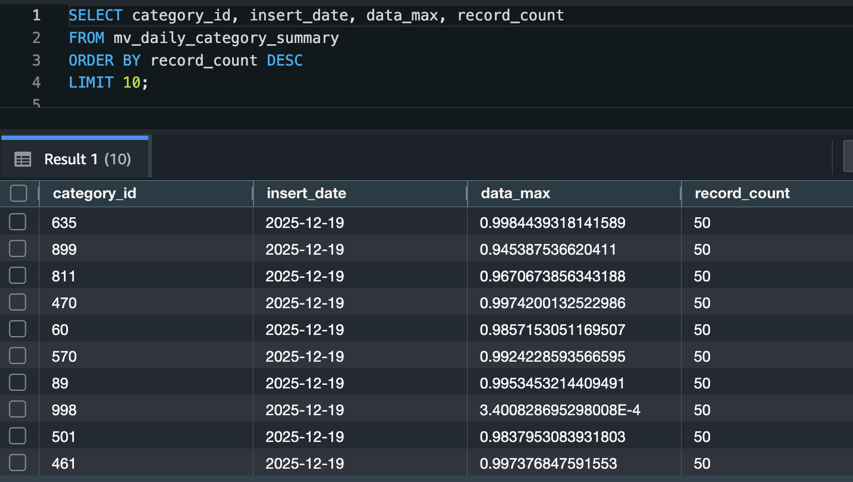Click ORDER BY keyword in editor
853x482 pixels.
pyautogui.click(x=104, y=60)
